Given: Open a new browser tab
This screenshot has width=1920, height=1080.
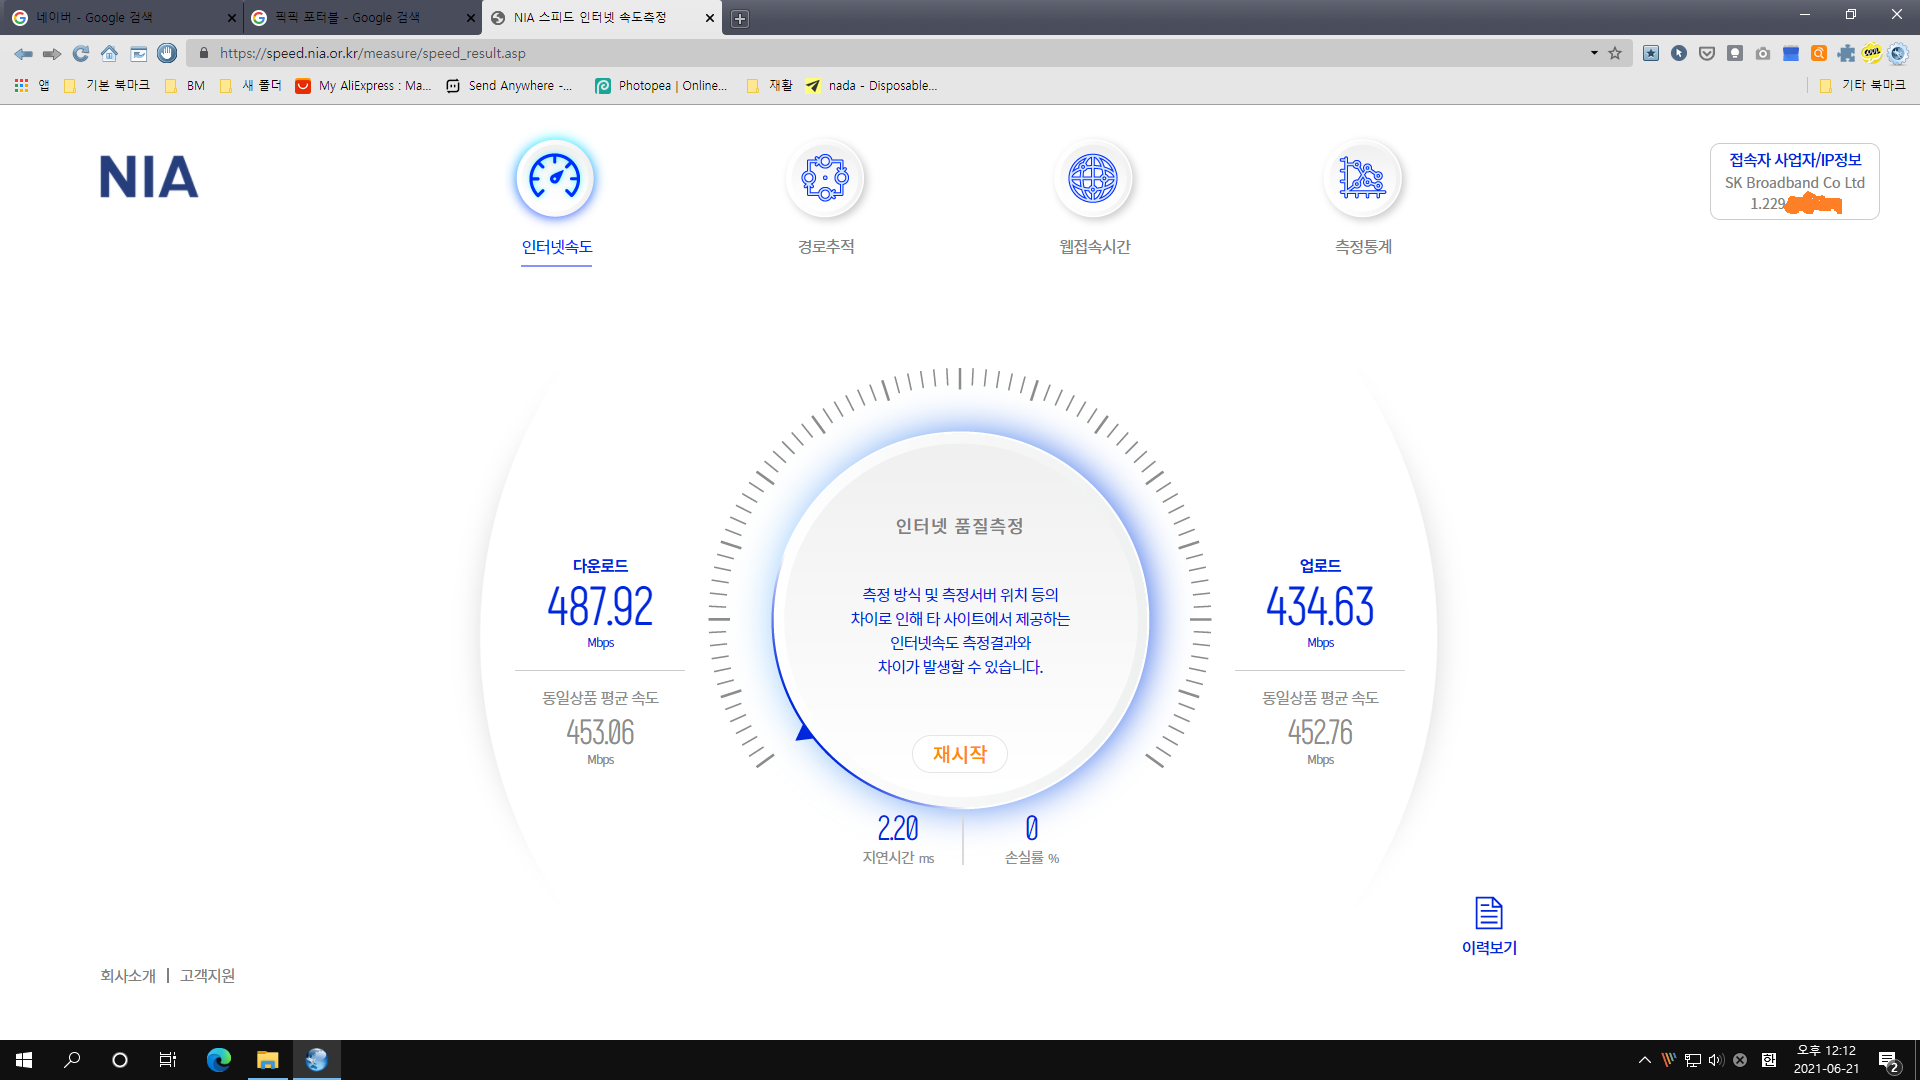Looking at the screenshot, I should pos(740,19).
